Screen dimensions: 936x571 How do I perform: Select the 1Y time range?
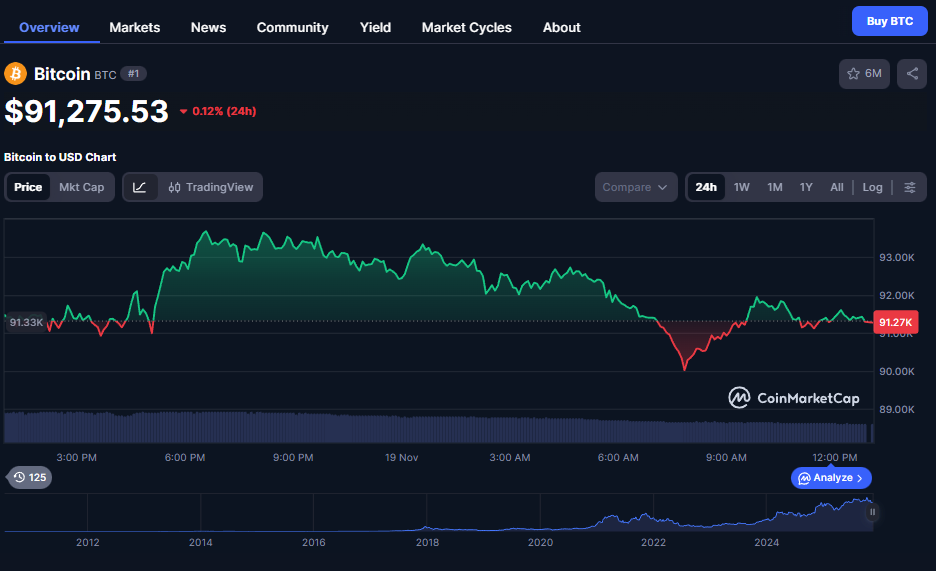click(x=806, y=187)
